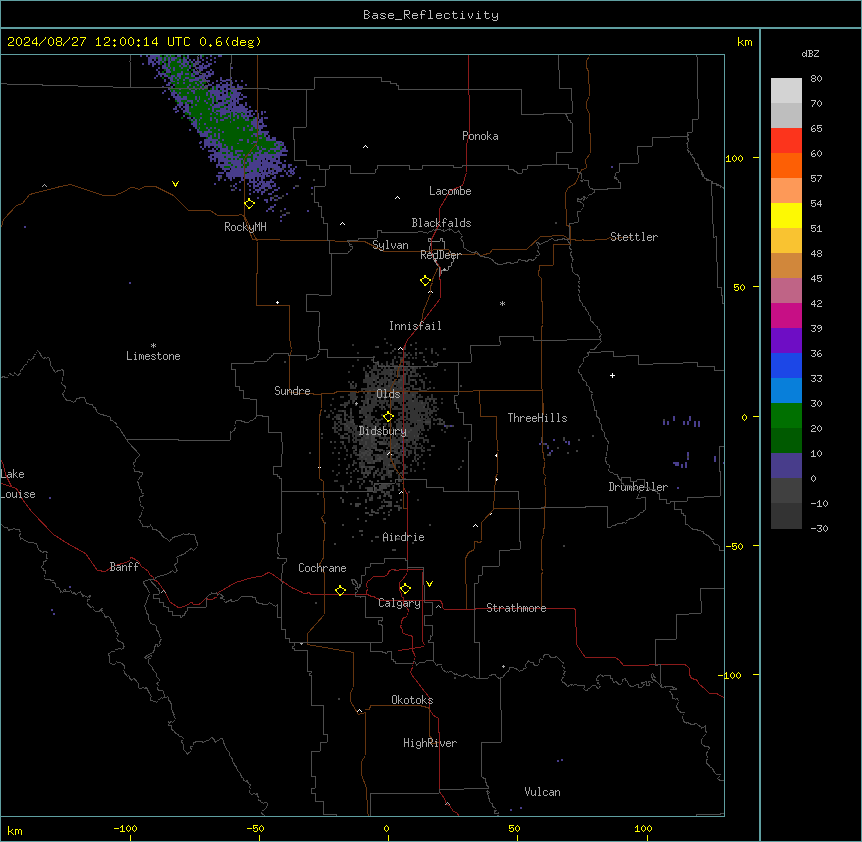Select the purple 10 dBZ legend color
Screen dimensions: 862x842
[786, 466]
